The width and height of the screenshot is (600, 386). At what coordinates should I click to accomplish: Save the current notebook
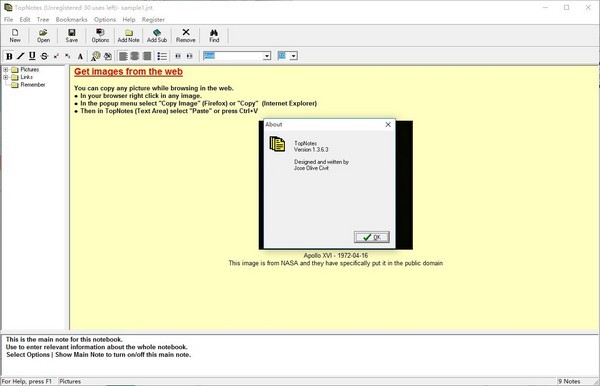pos(72,36)
